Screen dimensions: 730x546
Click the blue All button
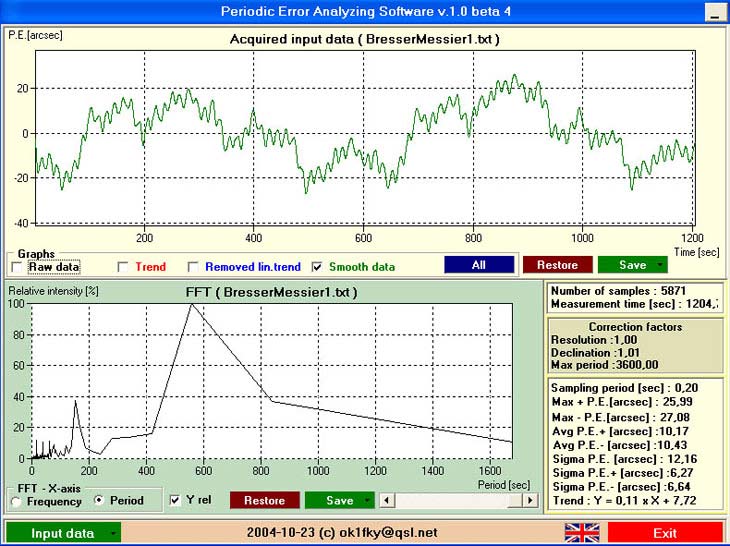479,265
